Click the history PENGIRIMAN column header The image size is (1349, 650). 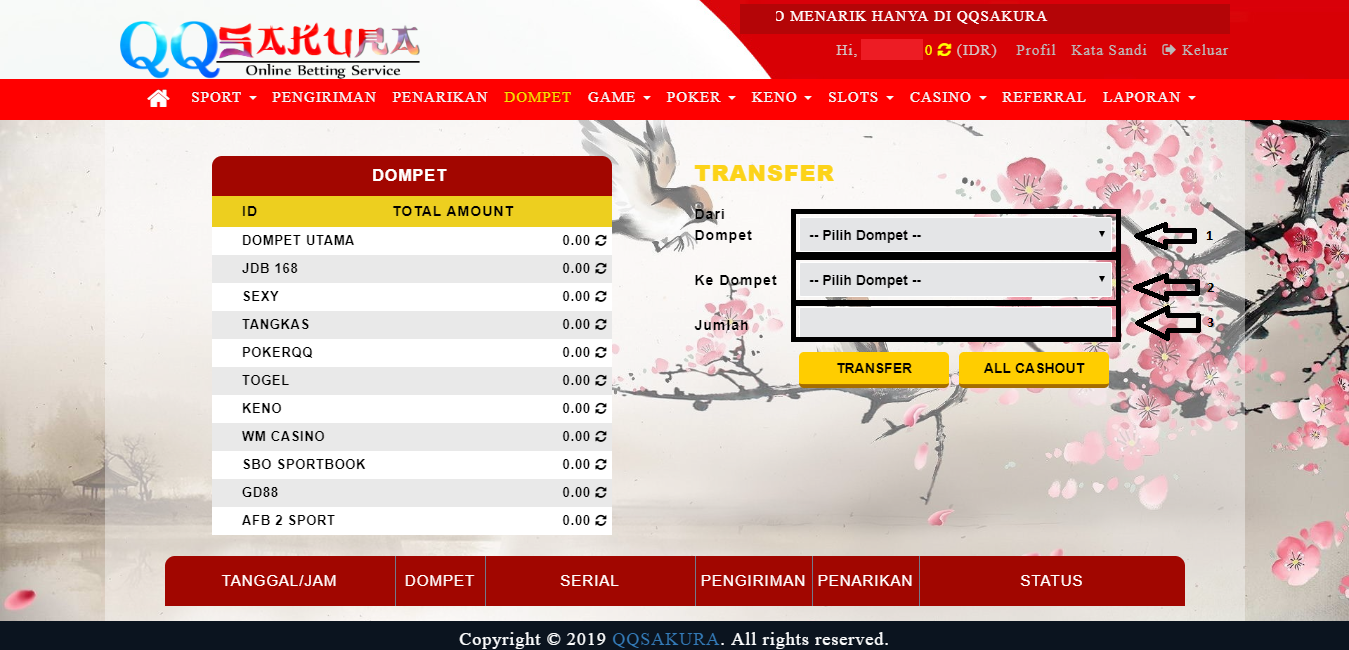pyautogui.click(x=753, y=581)
